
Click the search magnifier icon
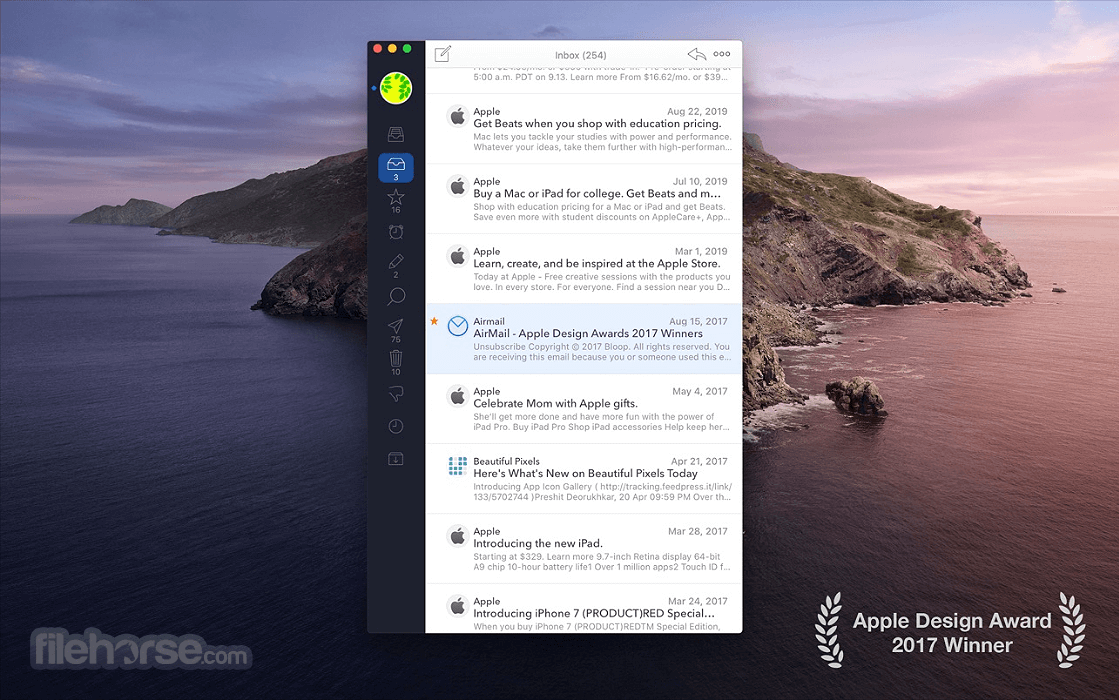pyautogui.click(x=396, y=296)
